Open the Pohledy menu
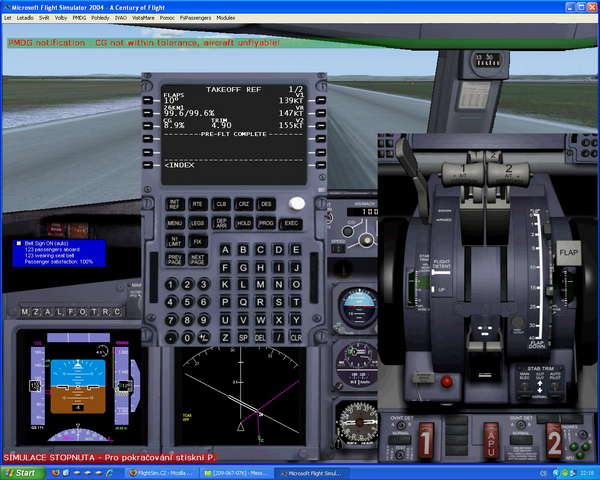Image resolution: width=600 pixels, height=480 pixels. pyautogui.click(x=100, y=18)
